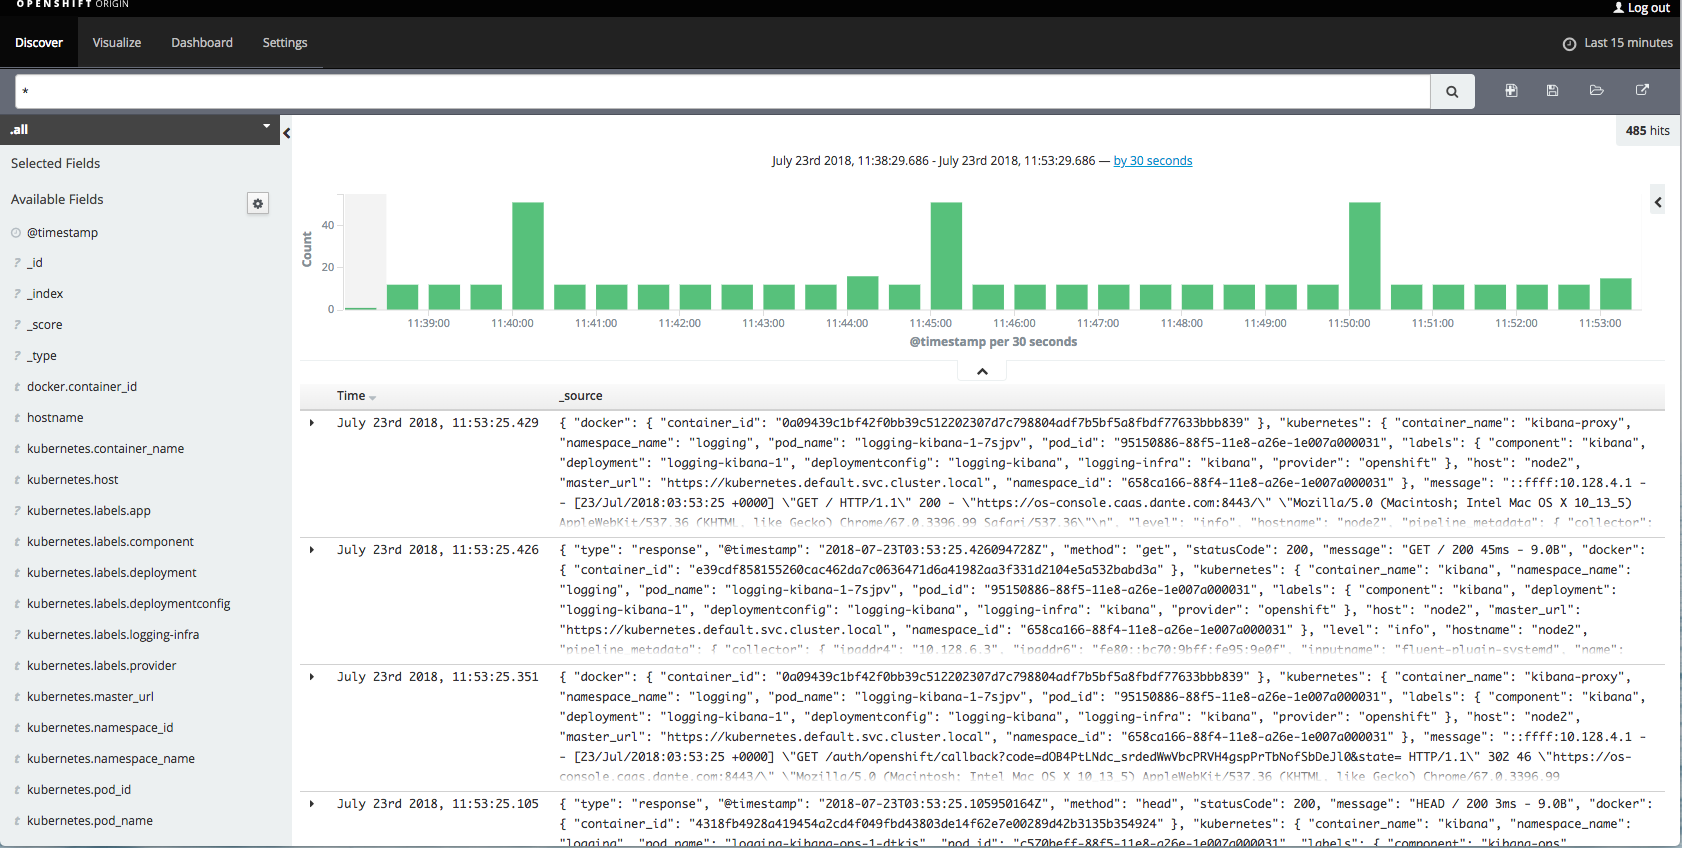Click the New Search icon
This screenshot has height=848, width=1682.
(x=1511, y=90)
